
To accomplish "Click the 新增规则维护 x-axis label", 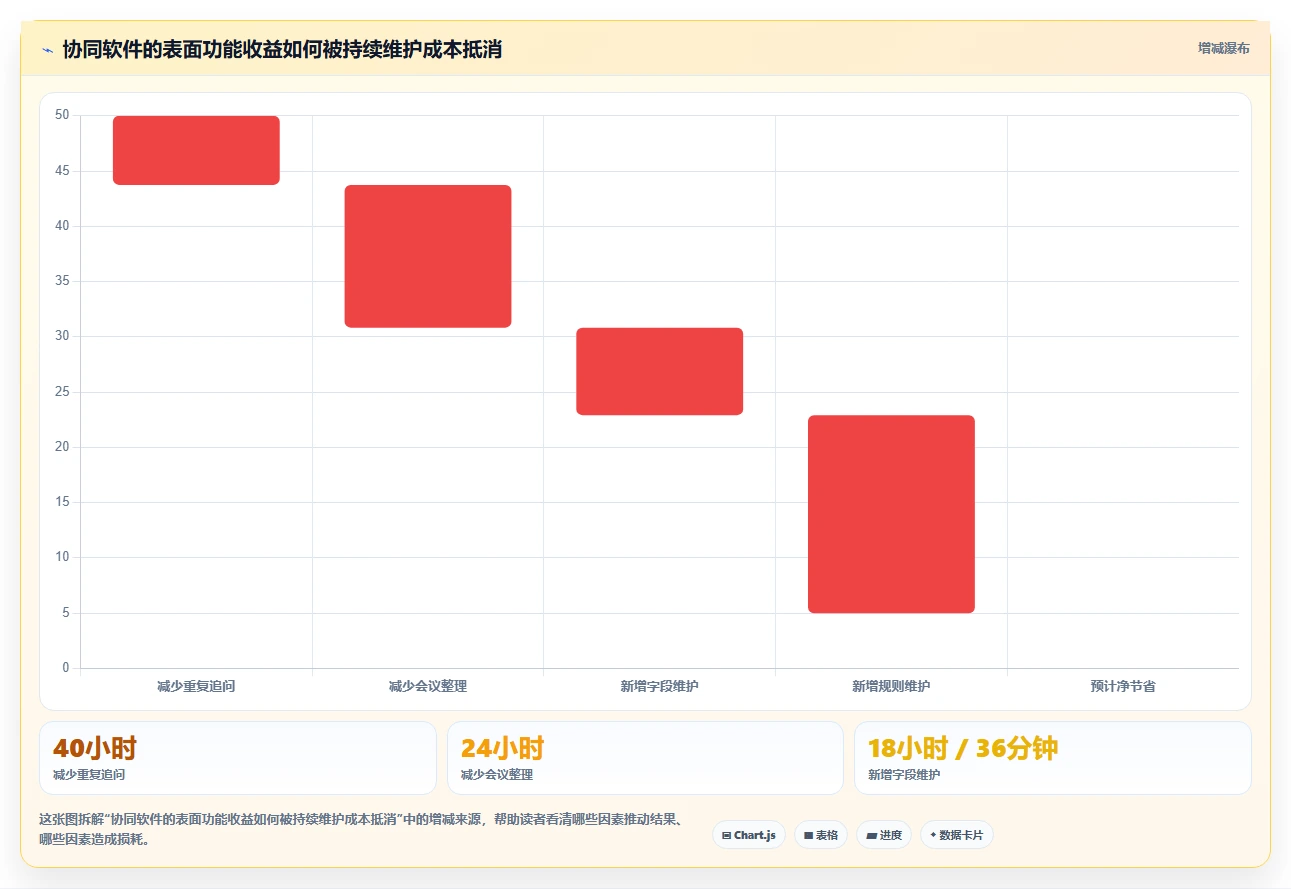I will point(891,686).
